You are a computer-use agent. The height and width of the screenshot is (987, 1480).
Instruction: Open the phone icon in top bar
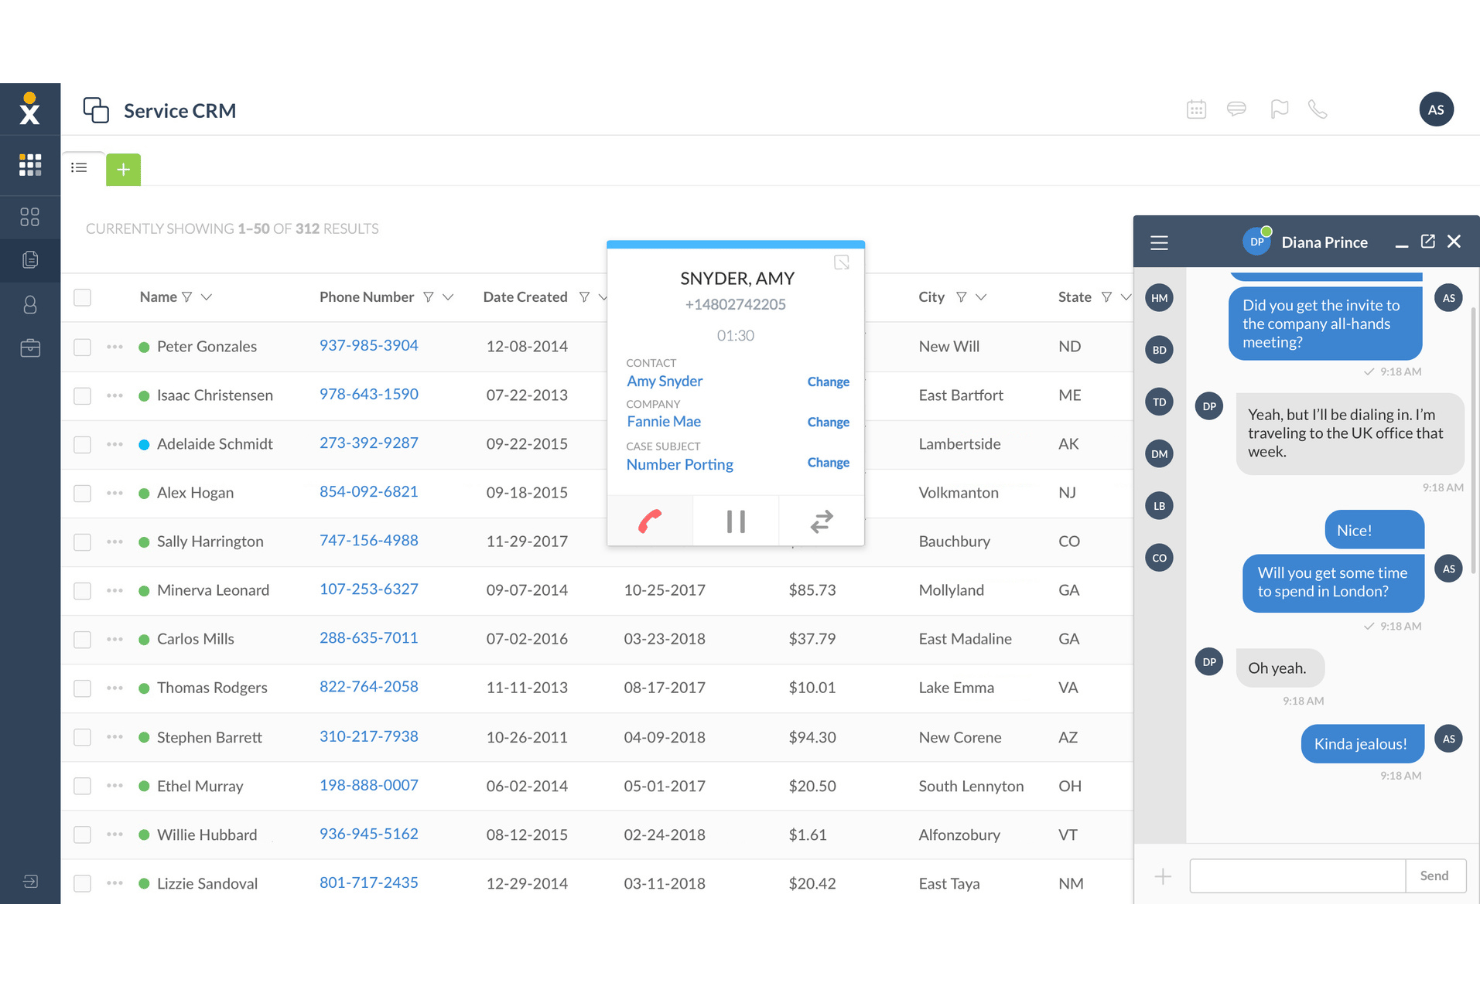coord(1318,109)
